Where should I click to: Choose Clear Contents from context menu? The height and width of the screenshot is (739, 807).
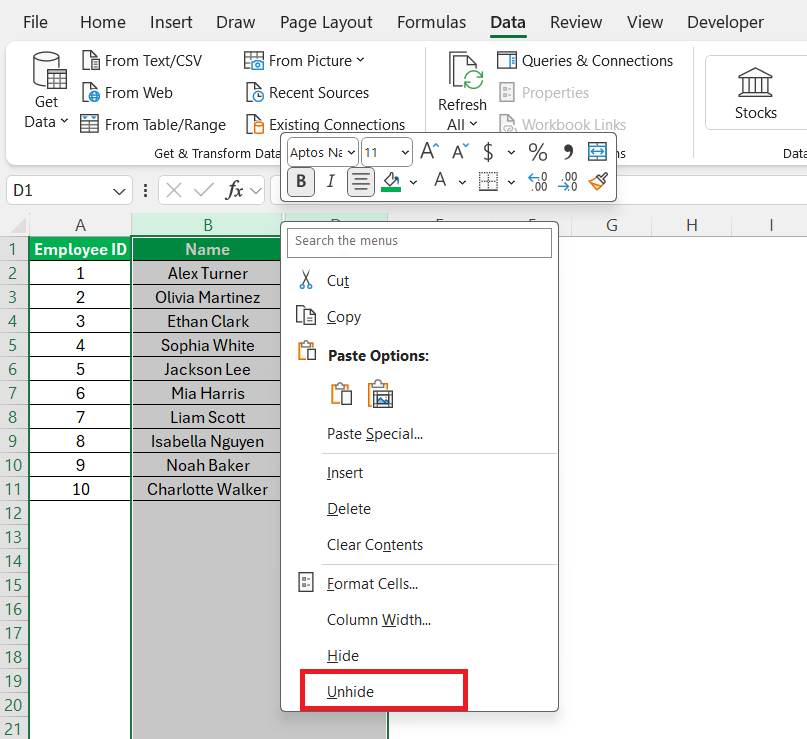pyautogui.click(x=419, y=545)
